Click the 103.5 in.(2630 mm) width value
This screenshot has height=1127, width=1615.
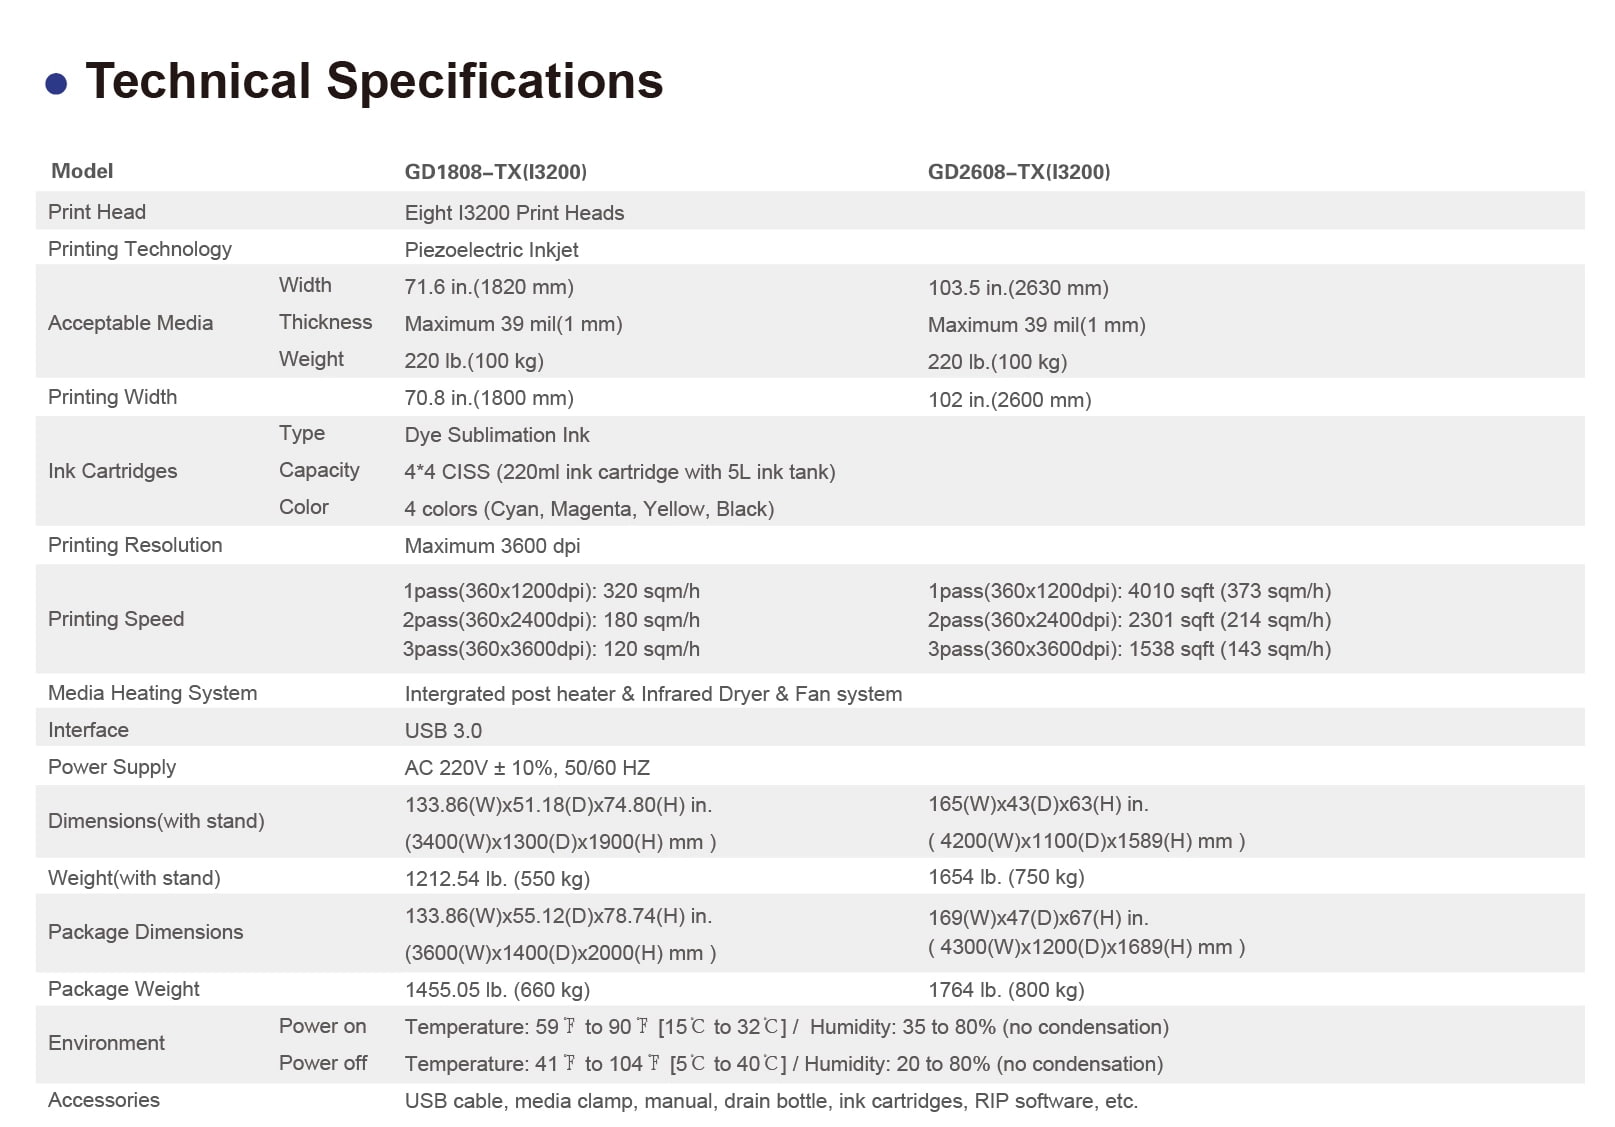pyautogui.click(x=1018, y=288)
